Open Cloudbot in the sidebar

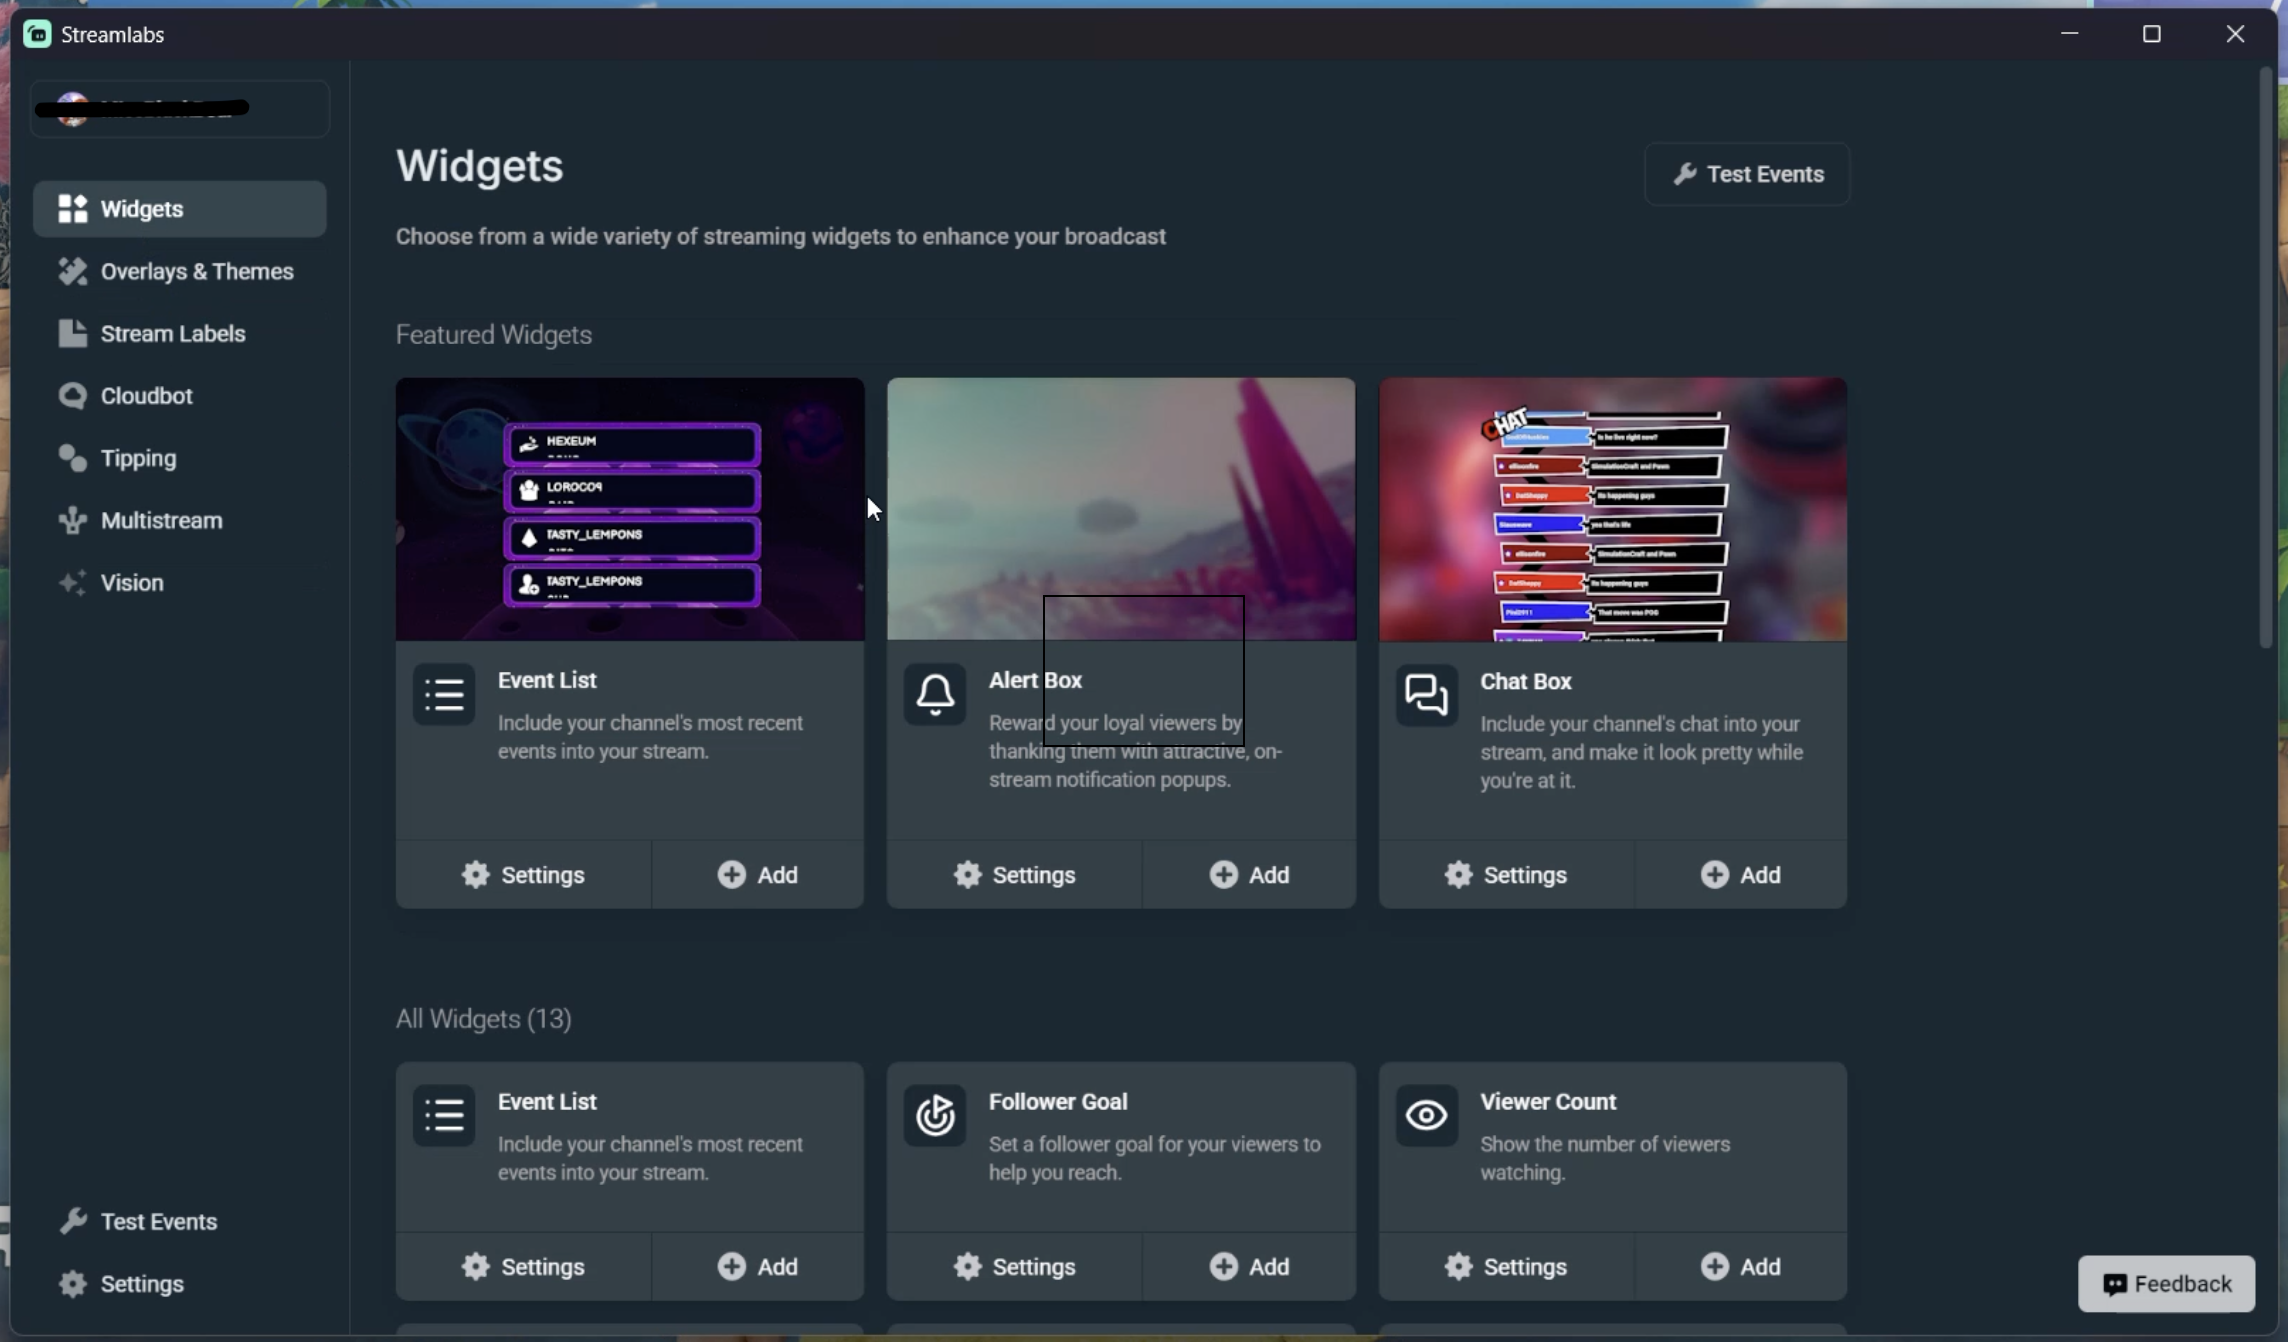click(180, 396)
